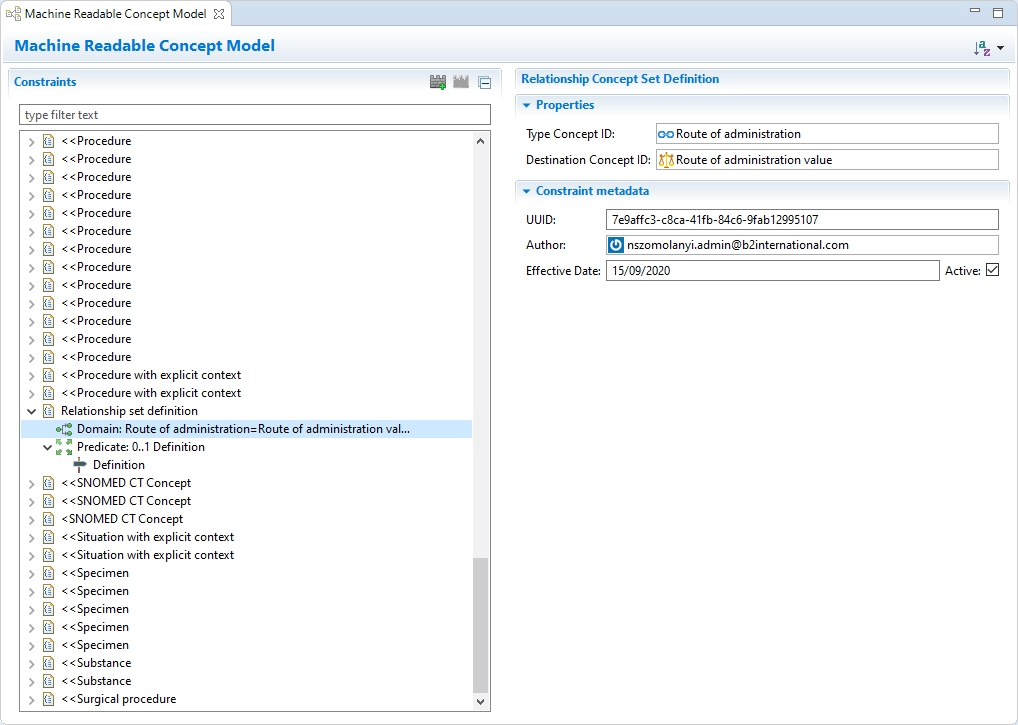Click the link icon in Type Concept ID field
This screenshot has height=725, width=1018.
tap(665, 134)
